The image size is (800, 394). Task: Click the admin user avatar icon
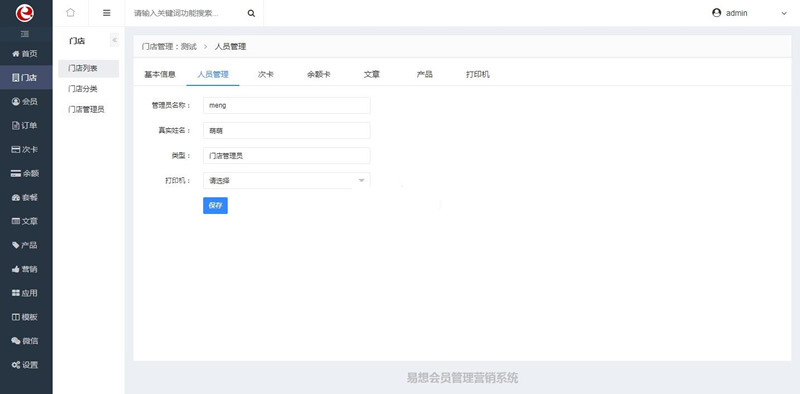716,13
